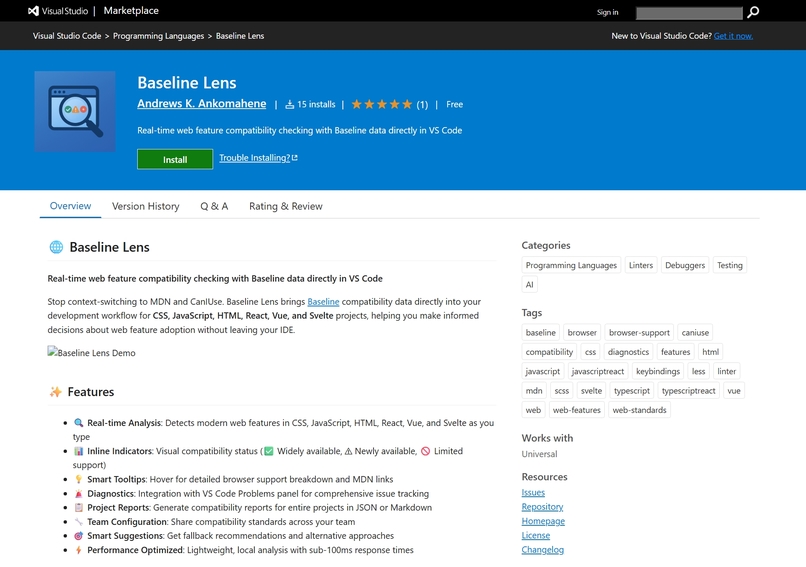Select the AI category
Viewport: 806px width, 567px height.
(x=529, y=285)
